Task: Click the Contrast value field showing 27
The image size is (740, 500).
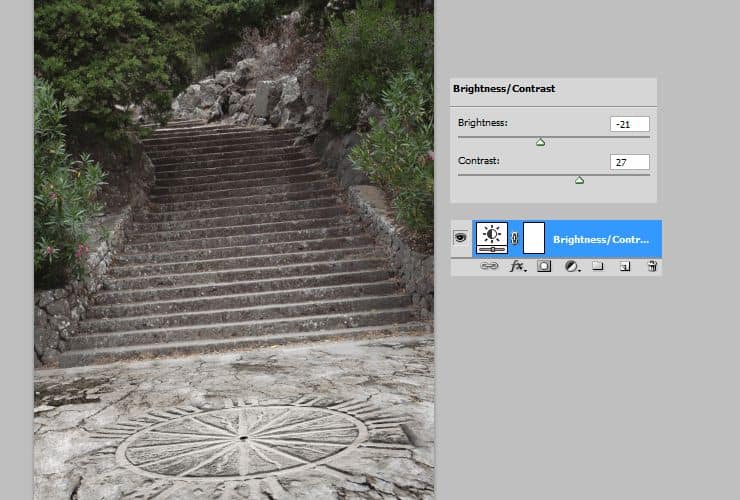Action: [x=629, y=161]
